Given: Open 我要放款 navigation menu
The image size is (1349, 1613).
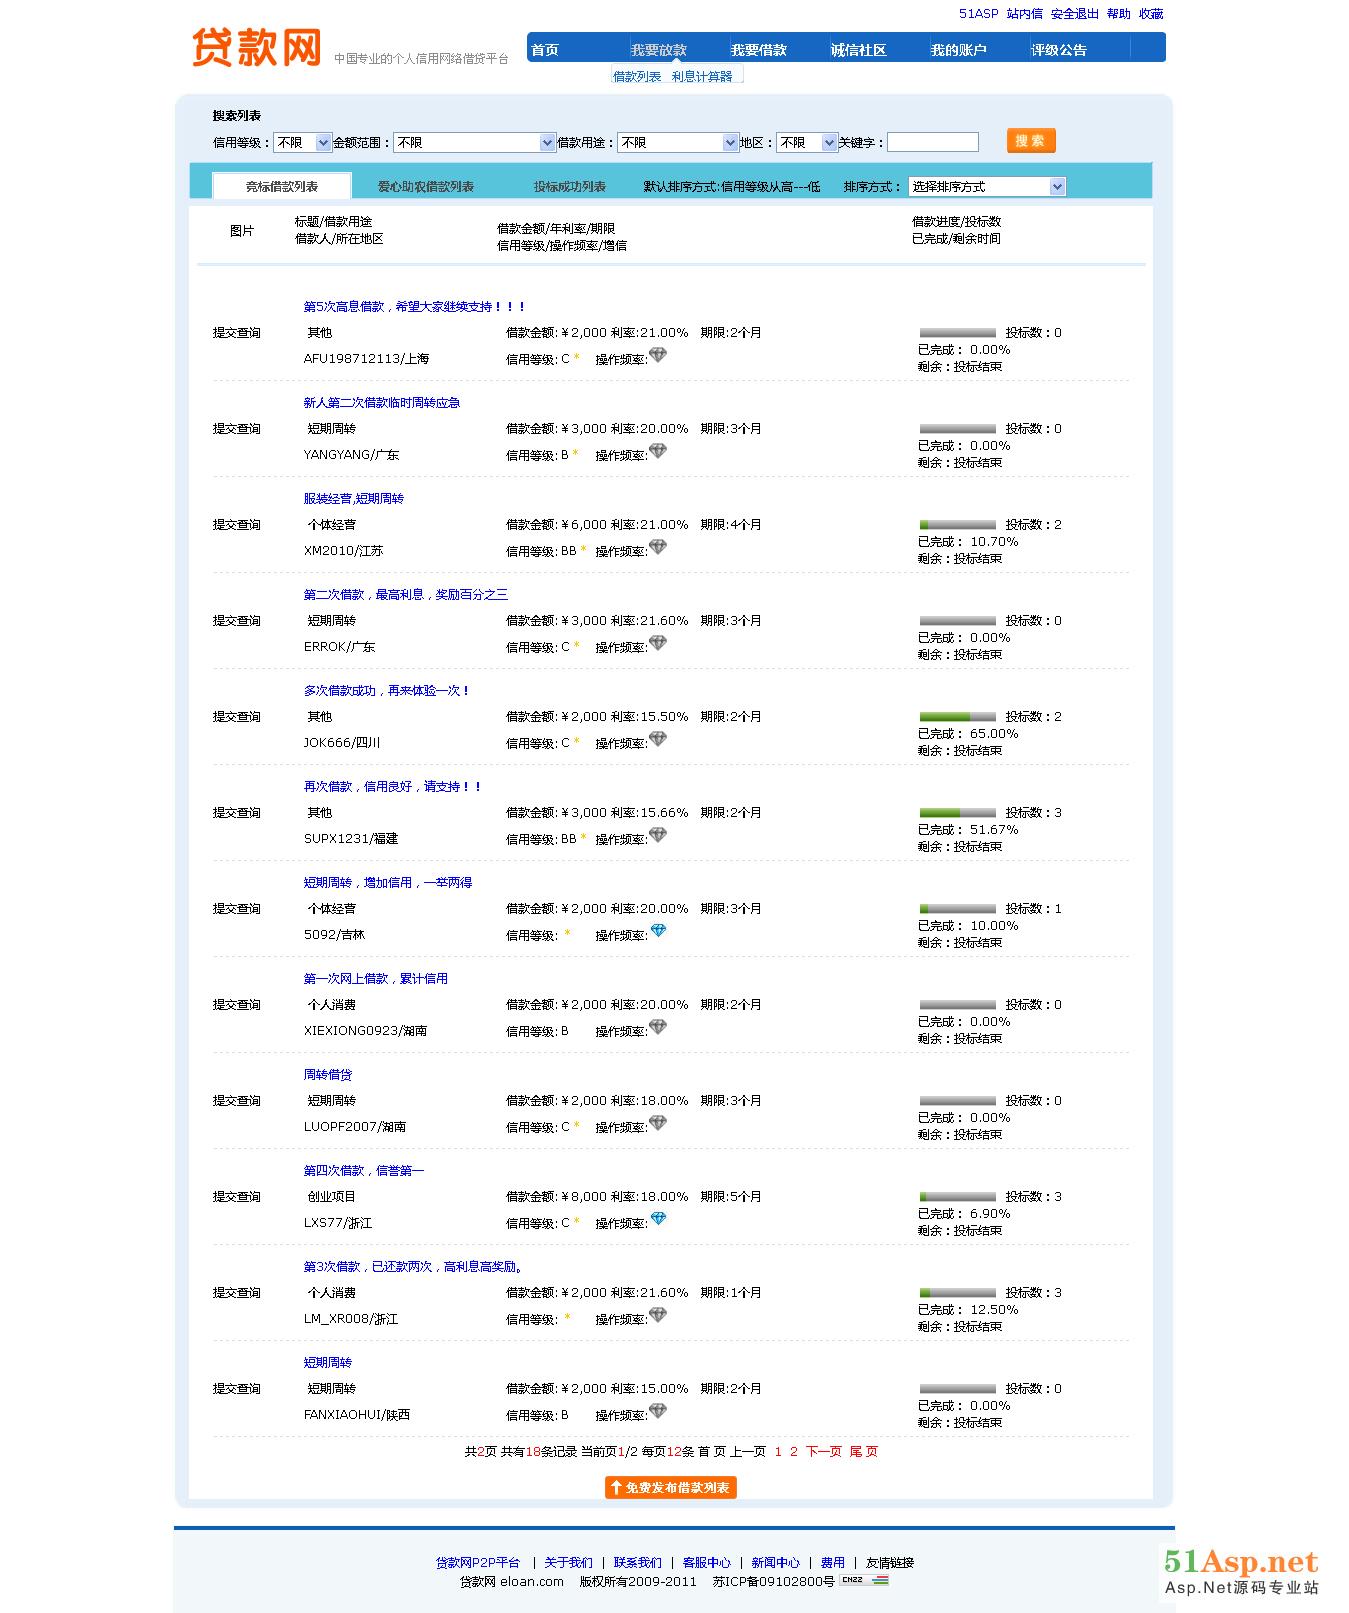Looking at the screenshot, I should 659,50.
